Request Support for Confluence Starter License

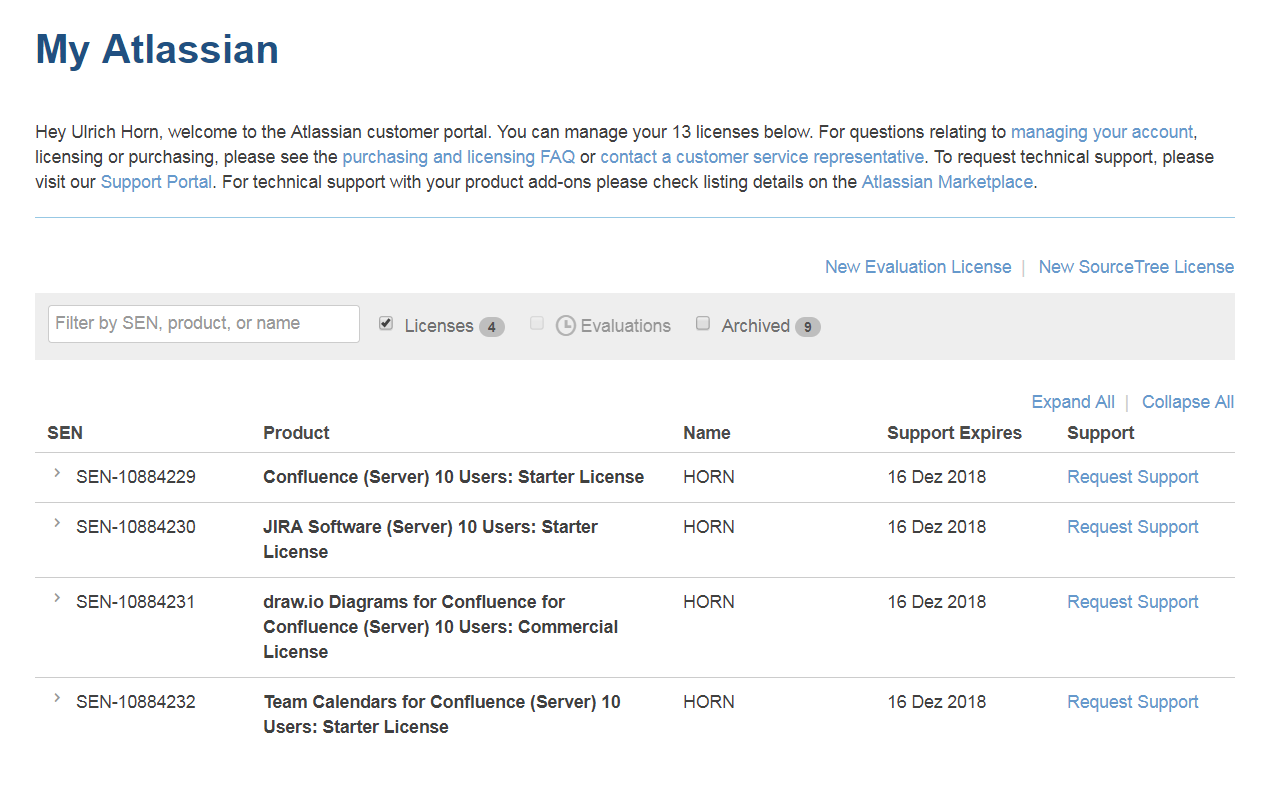1132,477
